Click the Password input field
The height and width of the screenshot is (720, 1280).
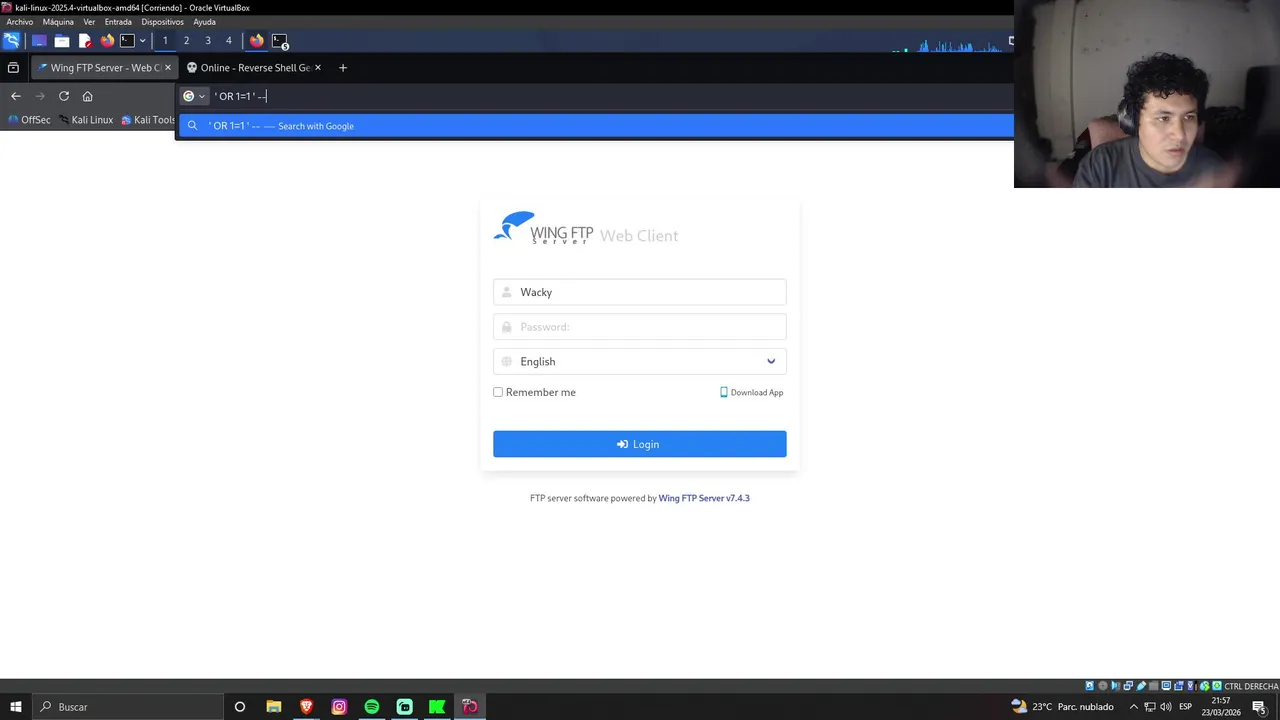click(639, 327)
